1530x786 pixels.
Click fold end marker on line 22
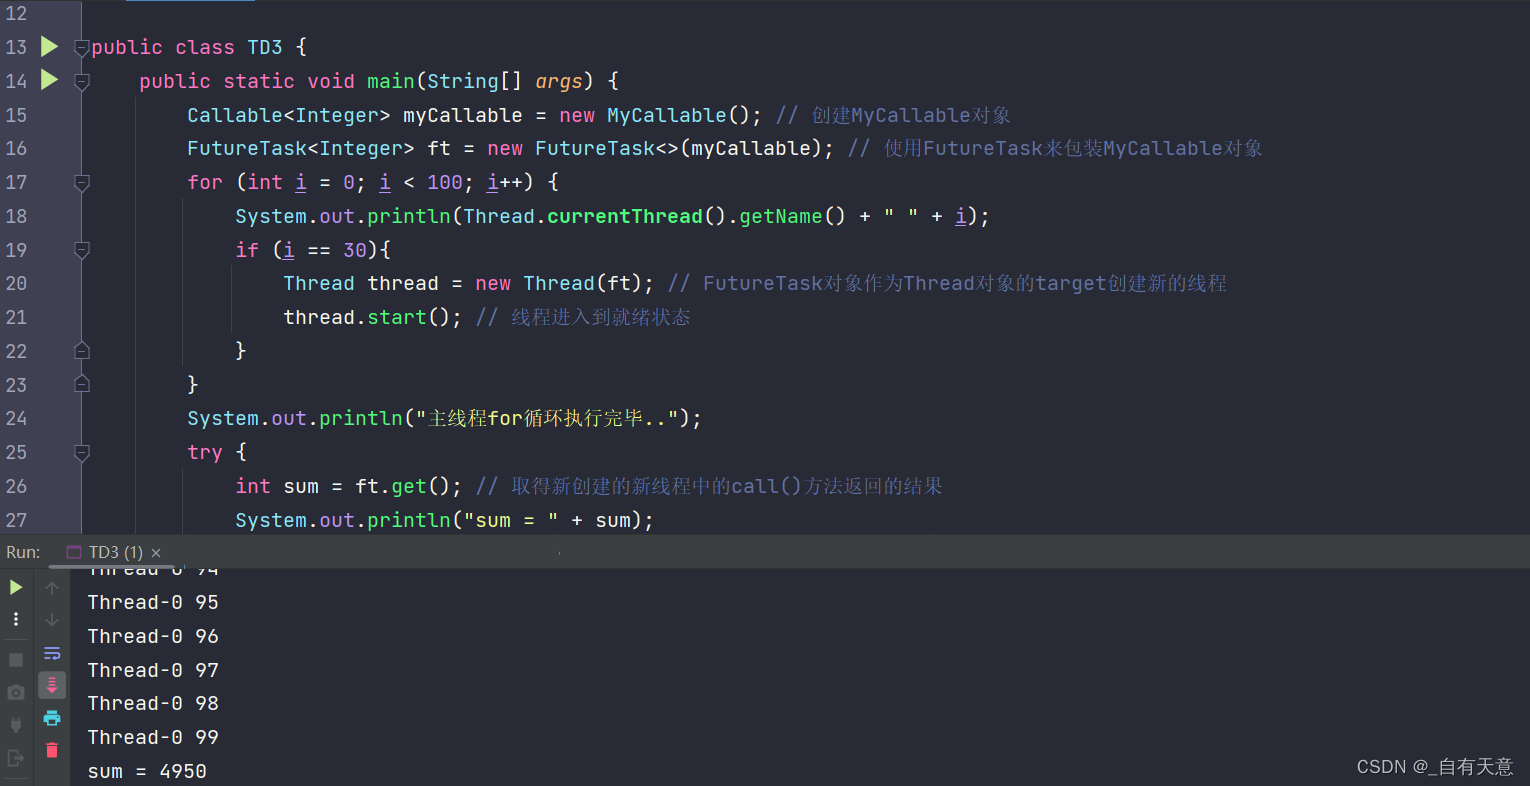click(x=82, y=351)
